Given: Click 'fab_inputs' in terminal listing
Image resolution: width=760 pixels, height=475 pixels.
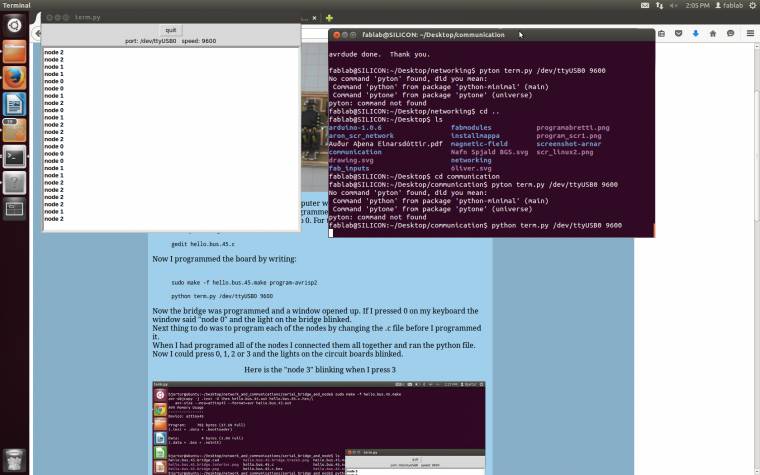Looking at the screenshot, I should tap(349, 168).
